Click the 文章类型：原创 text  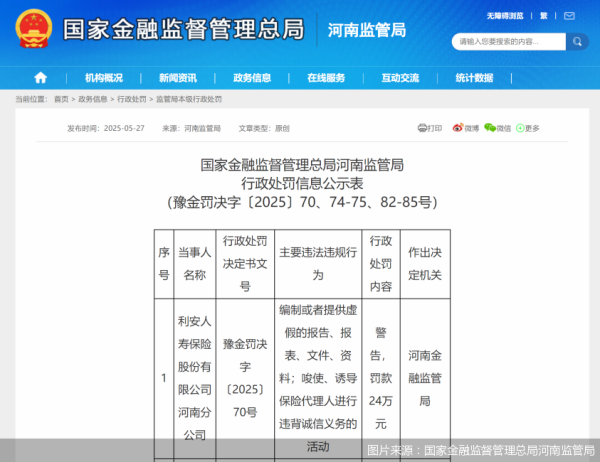(264, 128)
